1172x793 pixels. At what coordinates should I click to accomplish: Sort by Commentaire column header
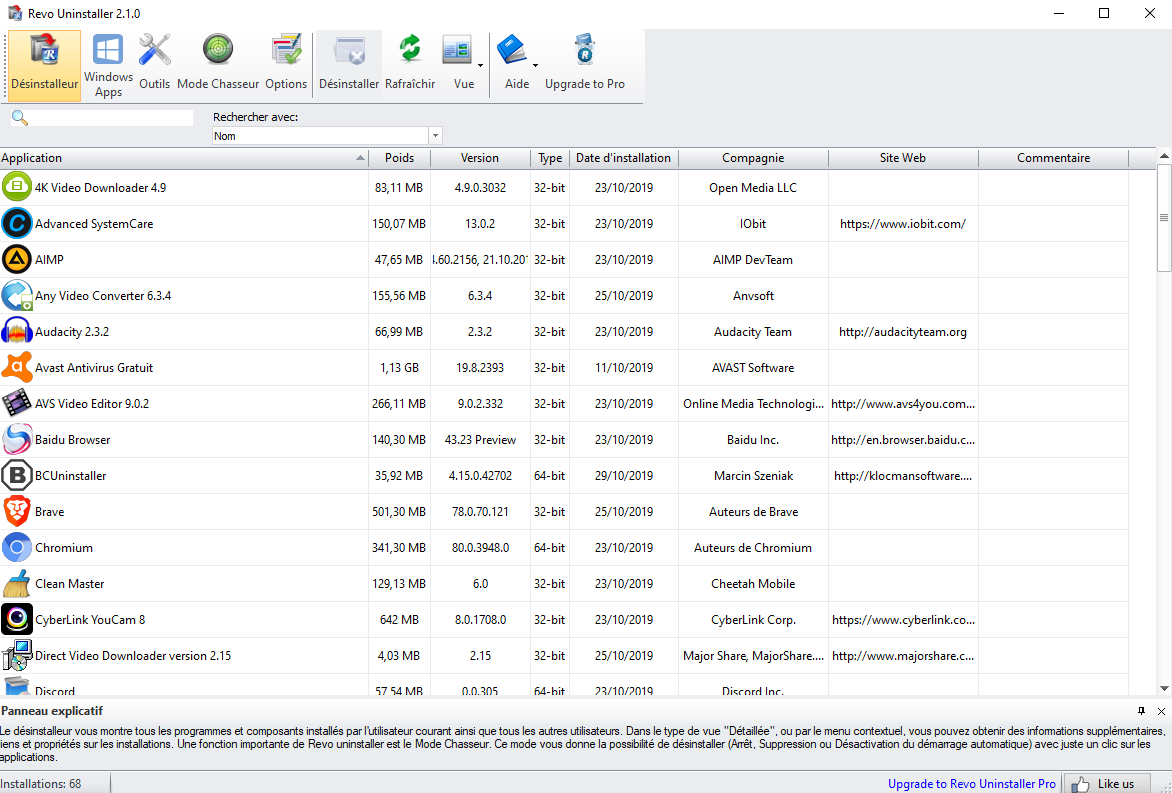pos(1053,158)
